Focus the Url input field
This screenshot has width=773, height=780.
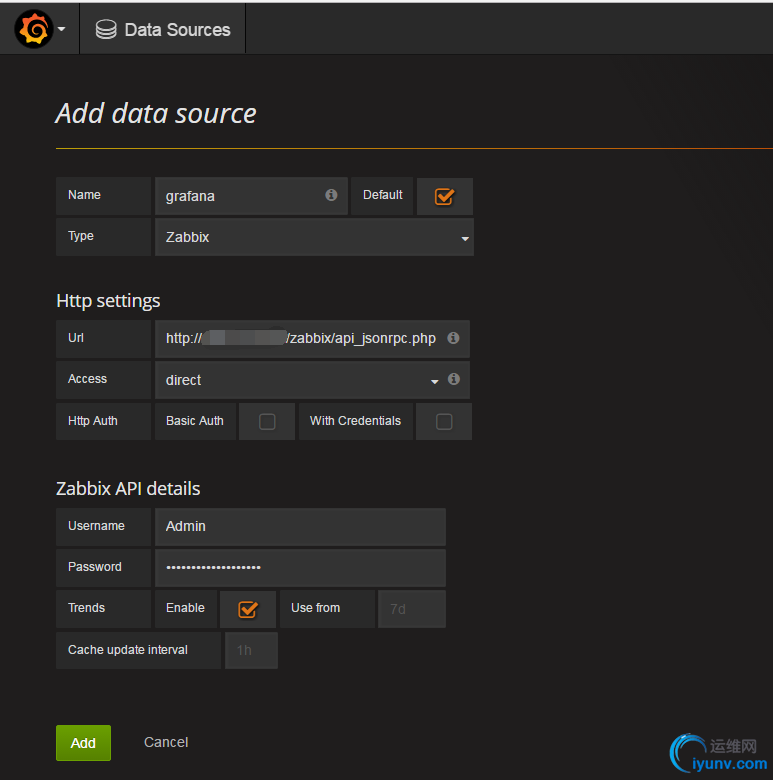pos(312,339)
